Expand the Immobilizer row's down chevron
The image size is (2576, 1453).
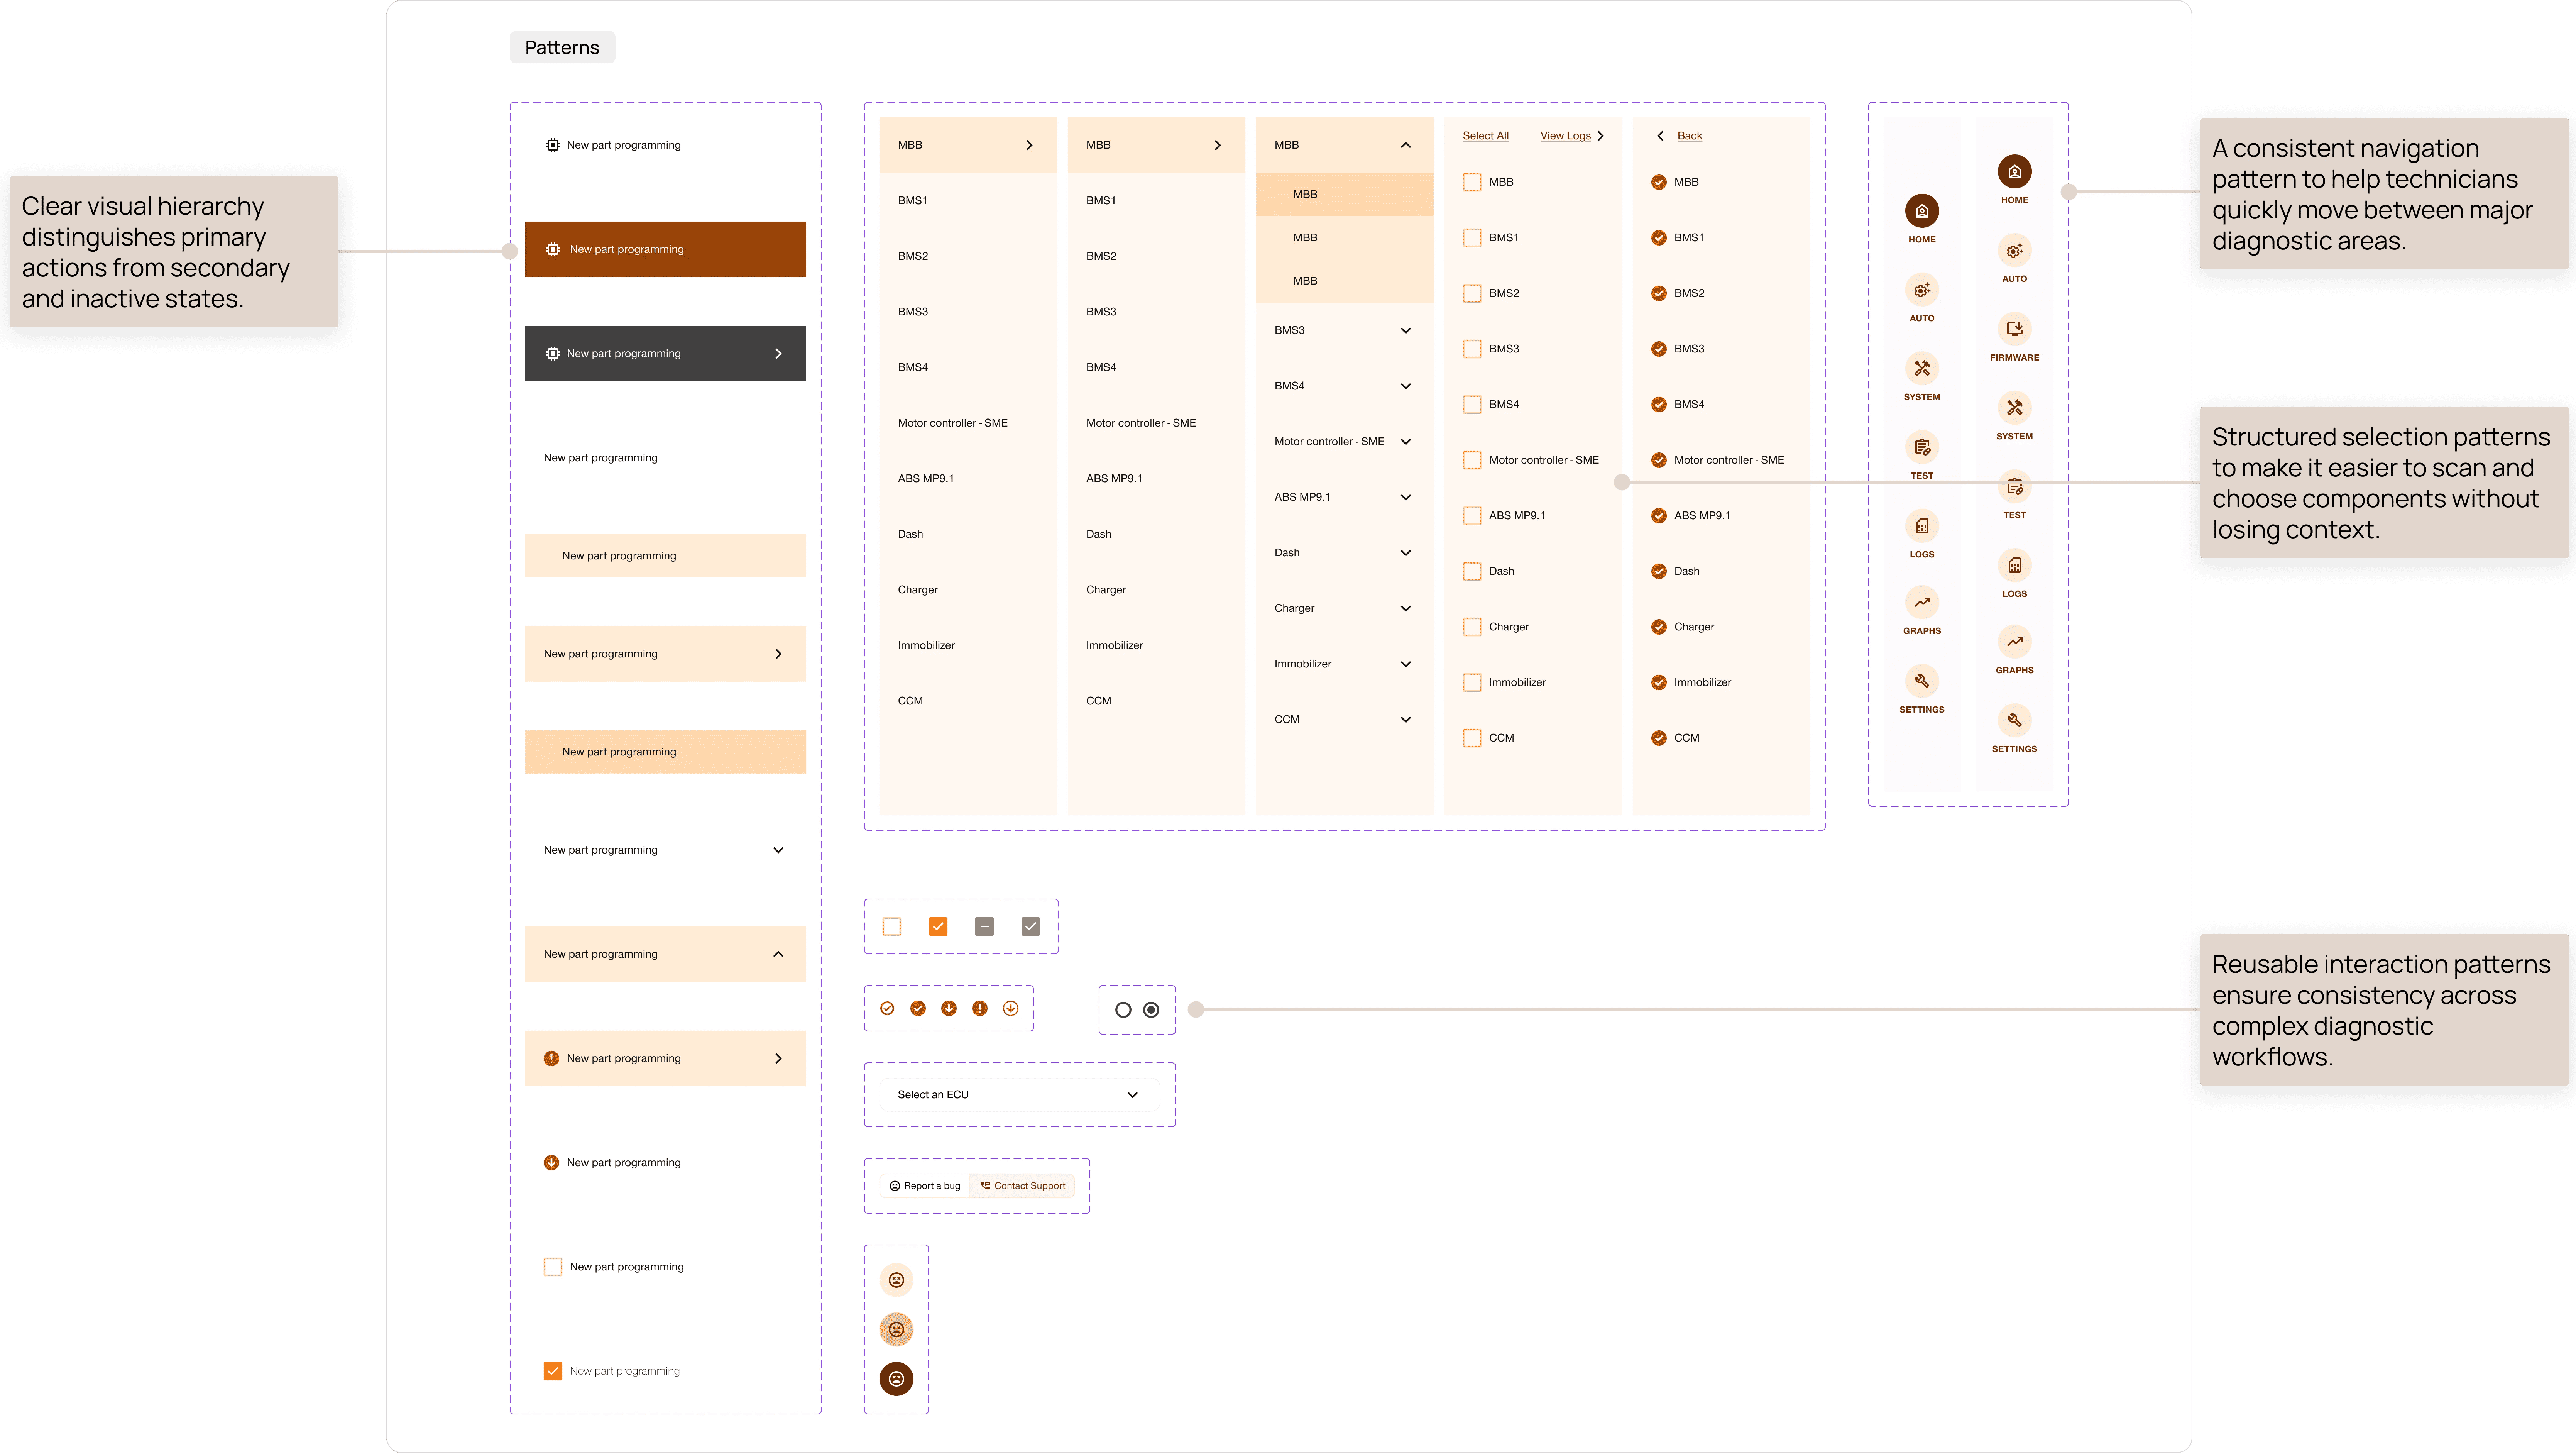[x=1405, y=664]
